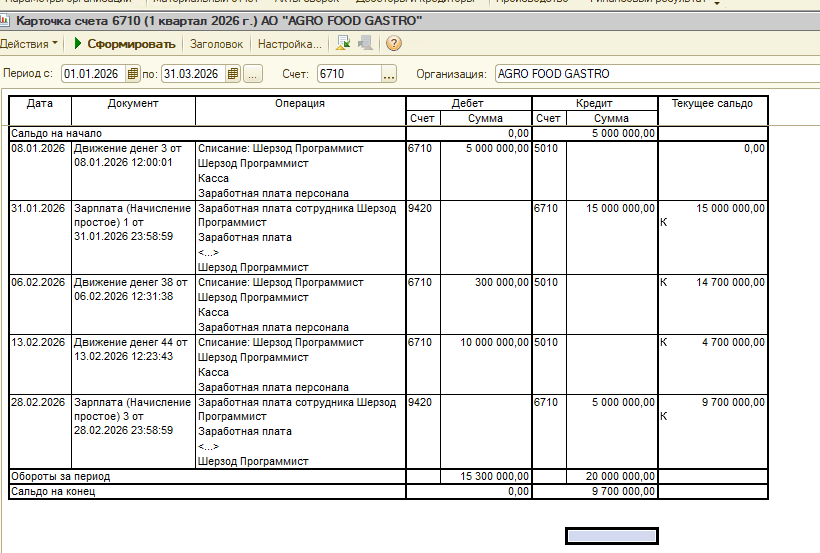Viewport: 820px width, 553px height.
Task: Open calendar for end date 31.03.2026
Action: coord(233,74)
